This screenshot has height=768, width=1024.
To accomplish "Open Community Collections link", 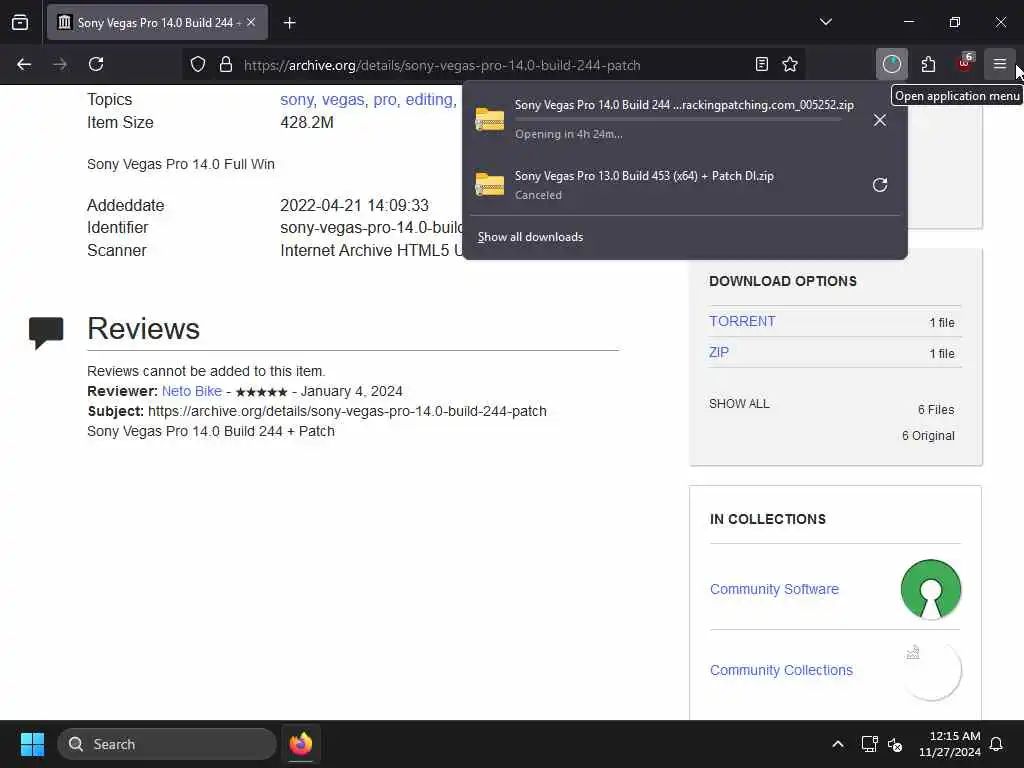I will coord(781,670).
